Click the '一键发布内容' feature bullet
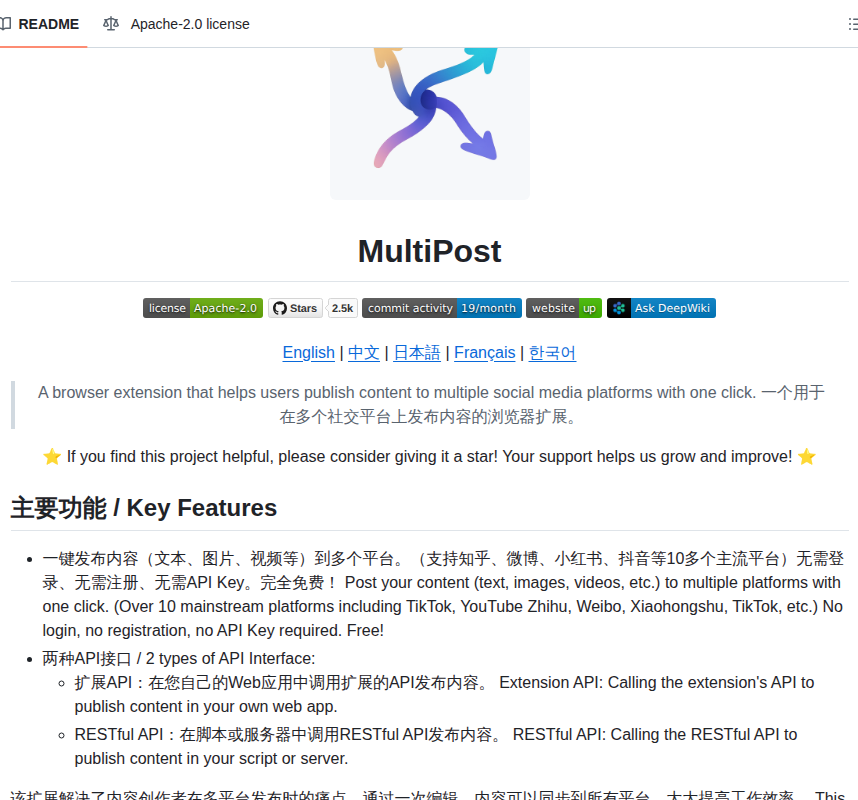The image size is (858, 800). [443, 594]
